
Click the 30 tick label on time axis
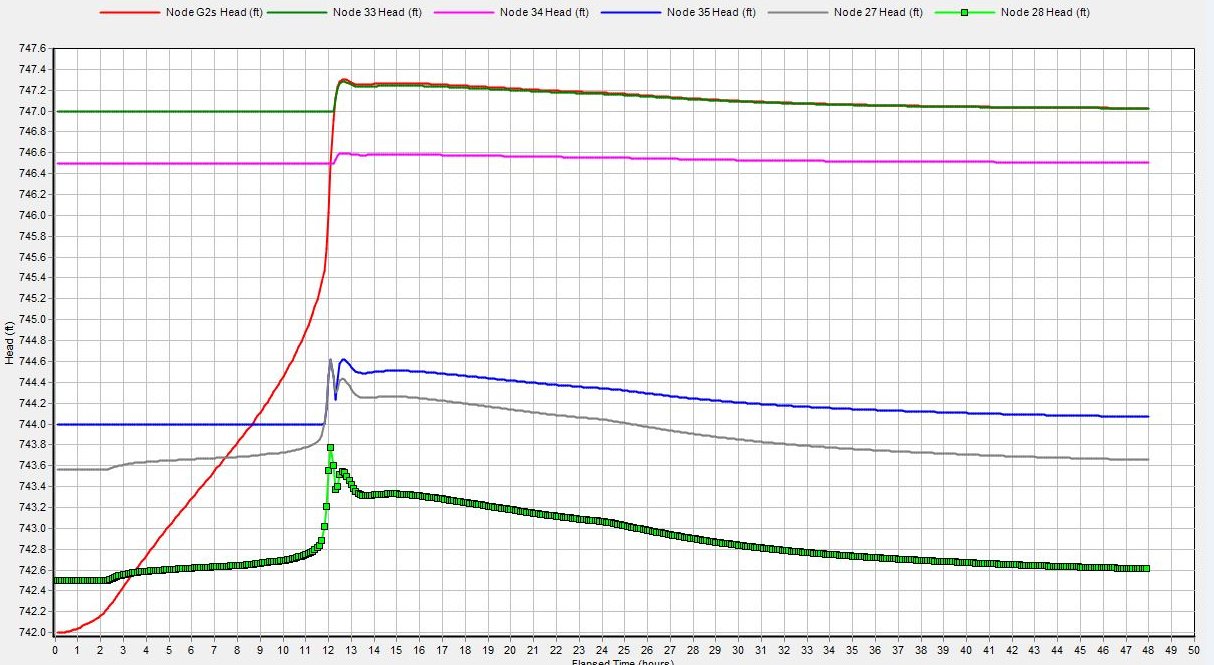tap(738, 648)
